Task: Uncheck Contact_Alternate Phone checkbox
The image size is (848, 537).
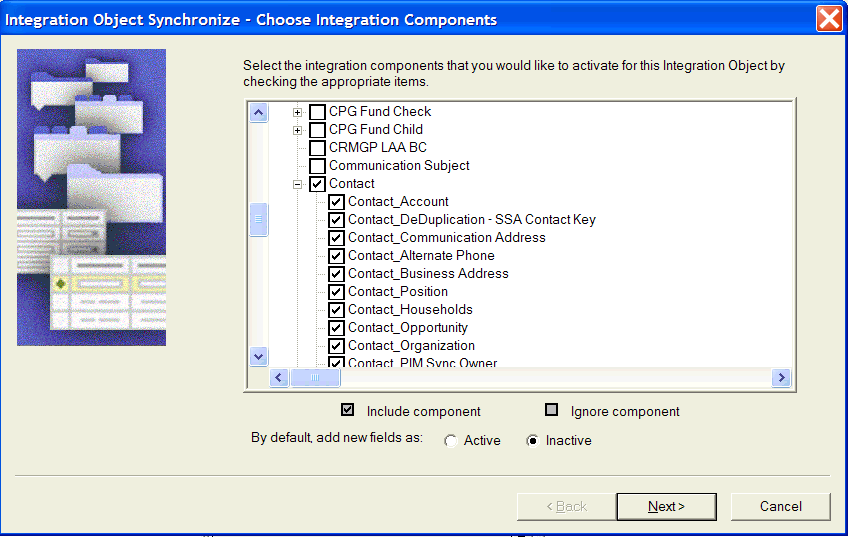Action: pyautogui.click(x=336, y=256)
